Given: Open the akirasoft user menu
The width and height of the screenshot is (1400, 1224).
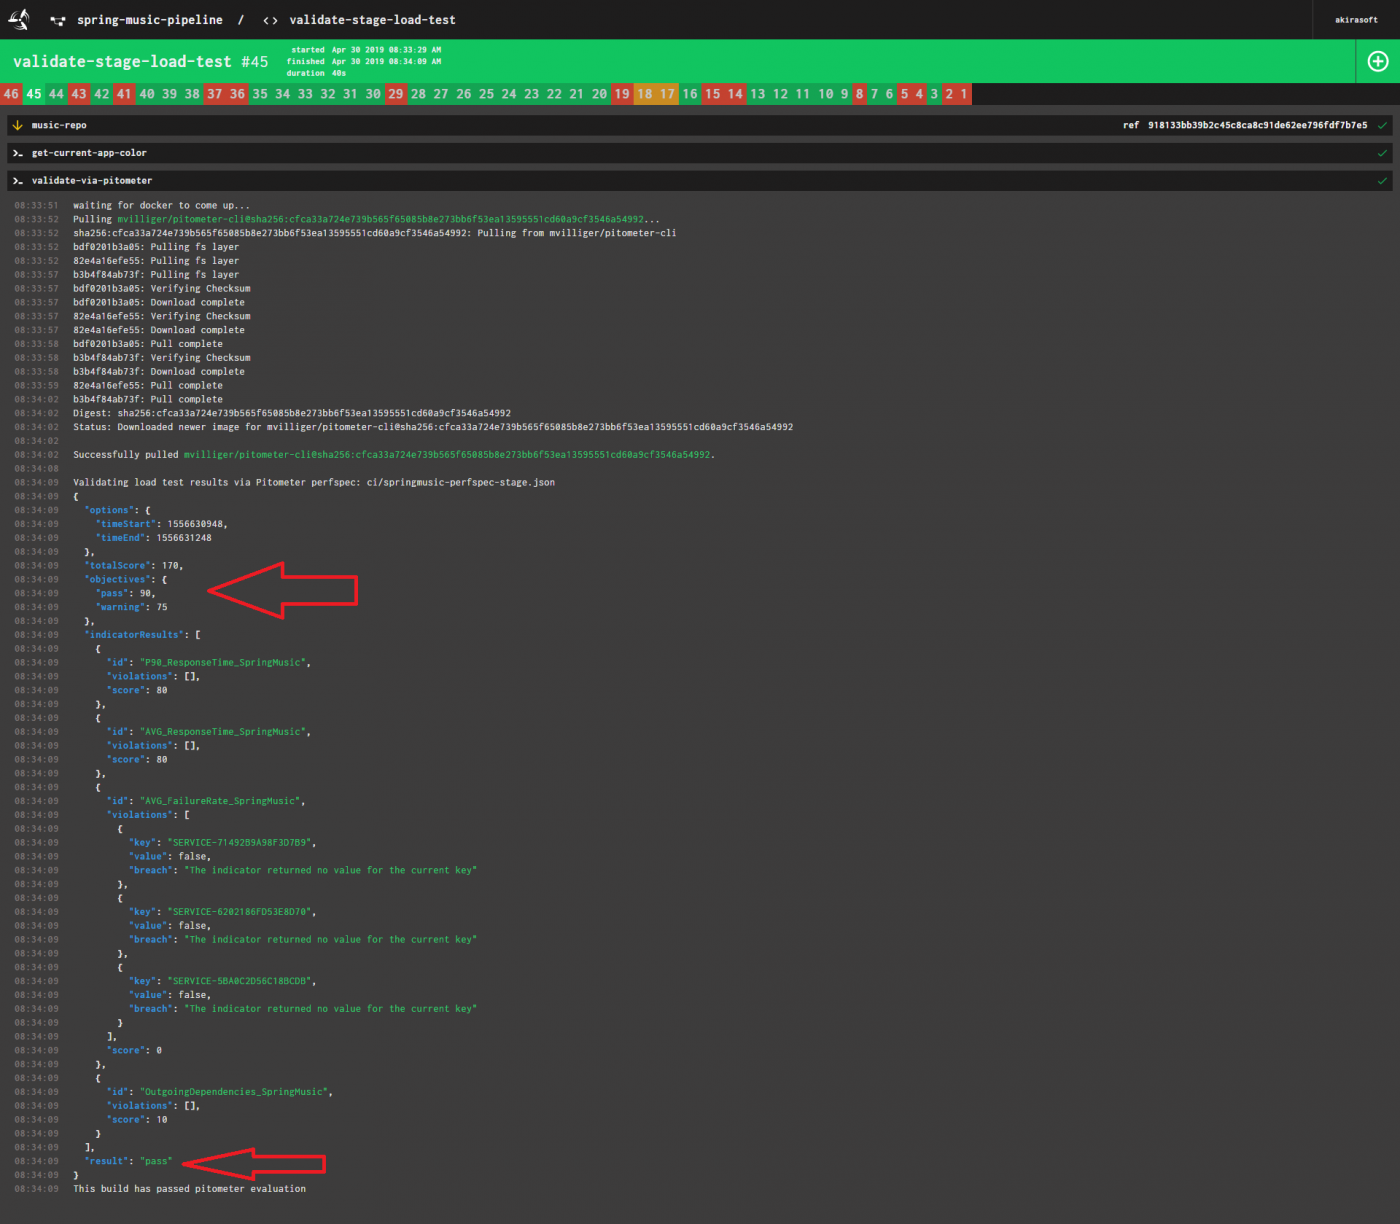Looking at the screenshot, I should 1356,19.
